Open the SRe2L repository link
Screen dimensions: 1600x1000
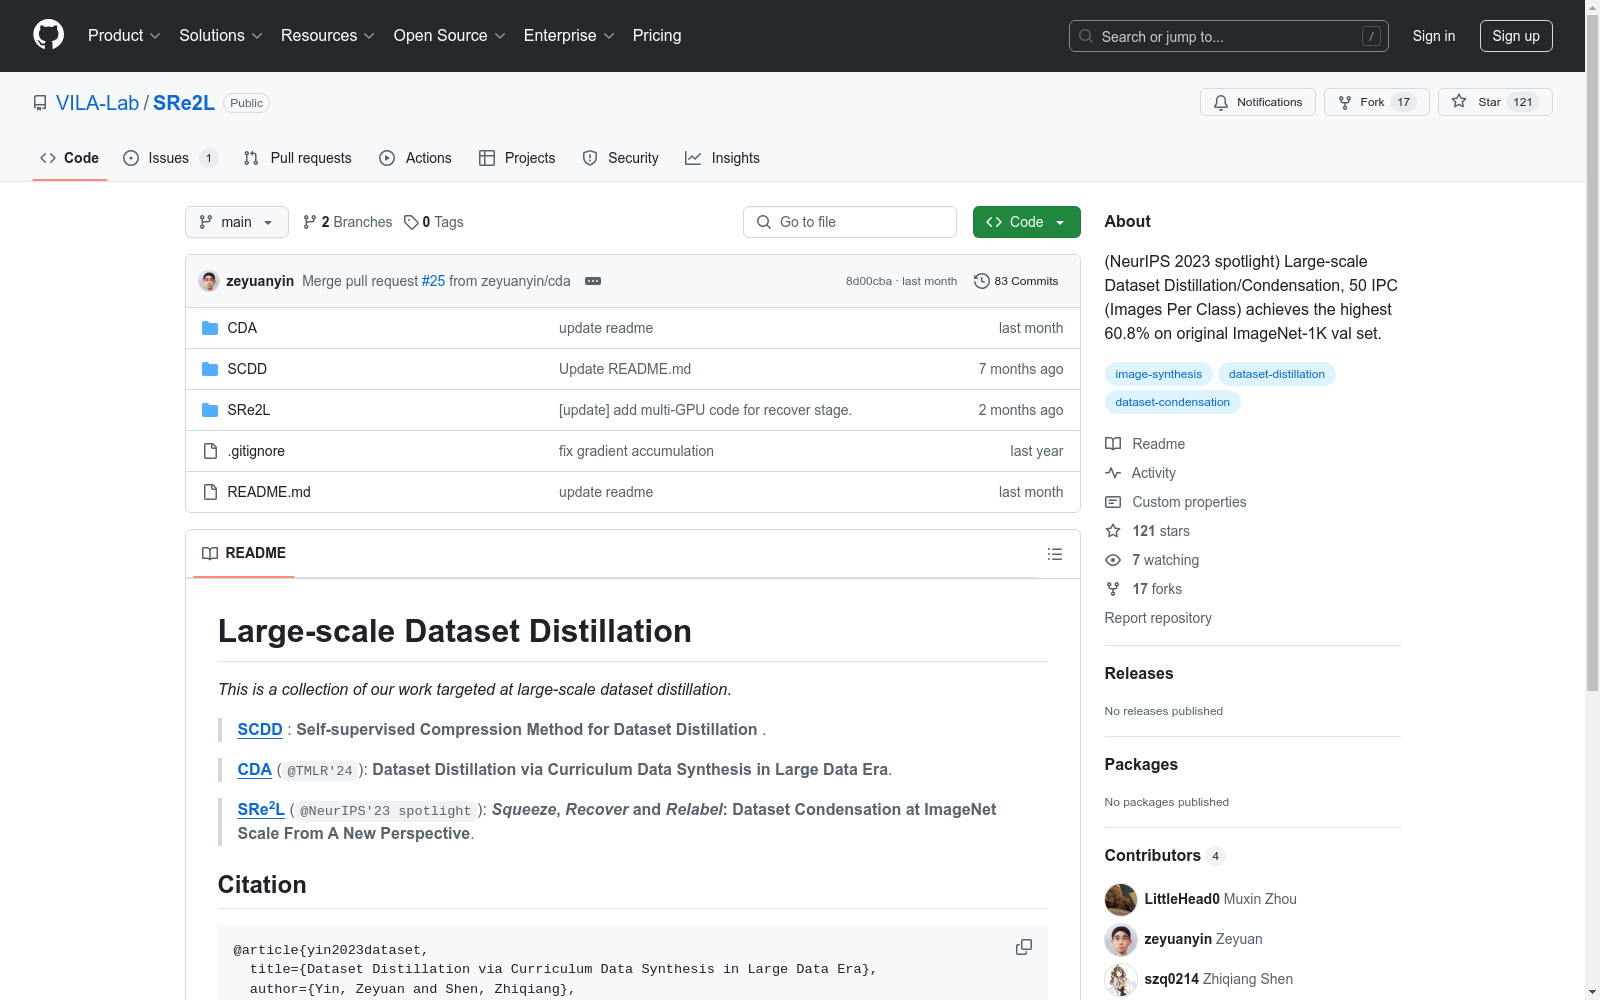[184, 103]
